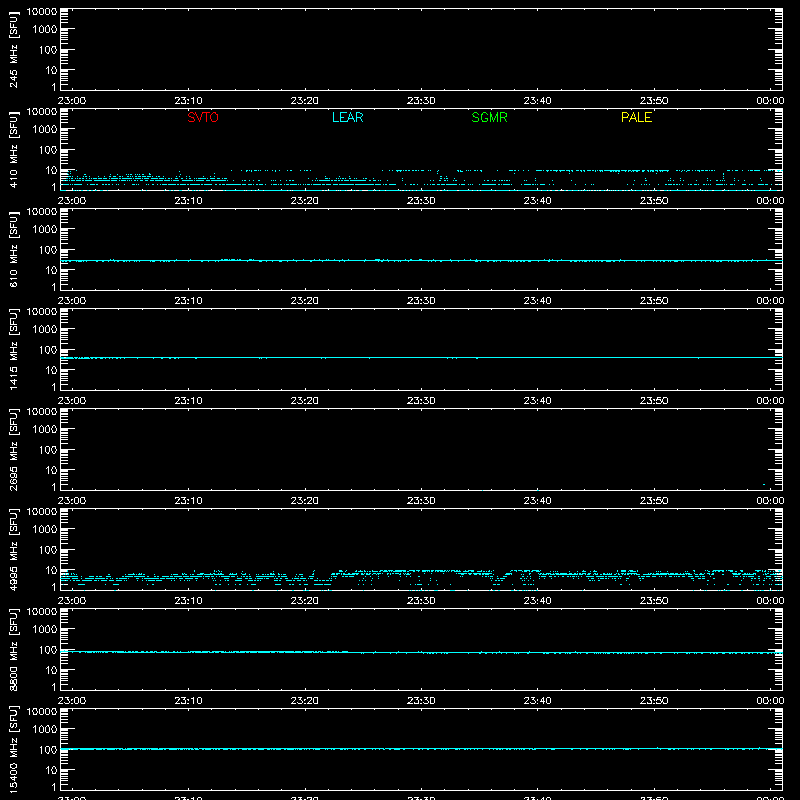Select the 245 MHz [SFU] axis title
Screen dimensions: 800x800
pyautogui.click(x=14, y=50)
